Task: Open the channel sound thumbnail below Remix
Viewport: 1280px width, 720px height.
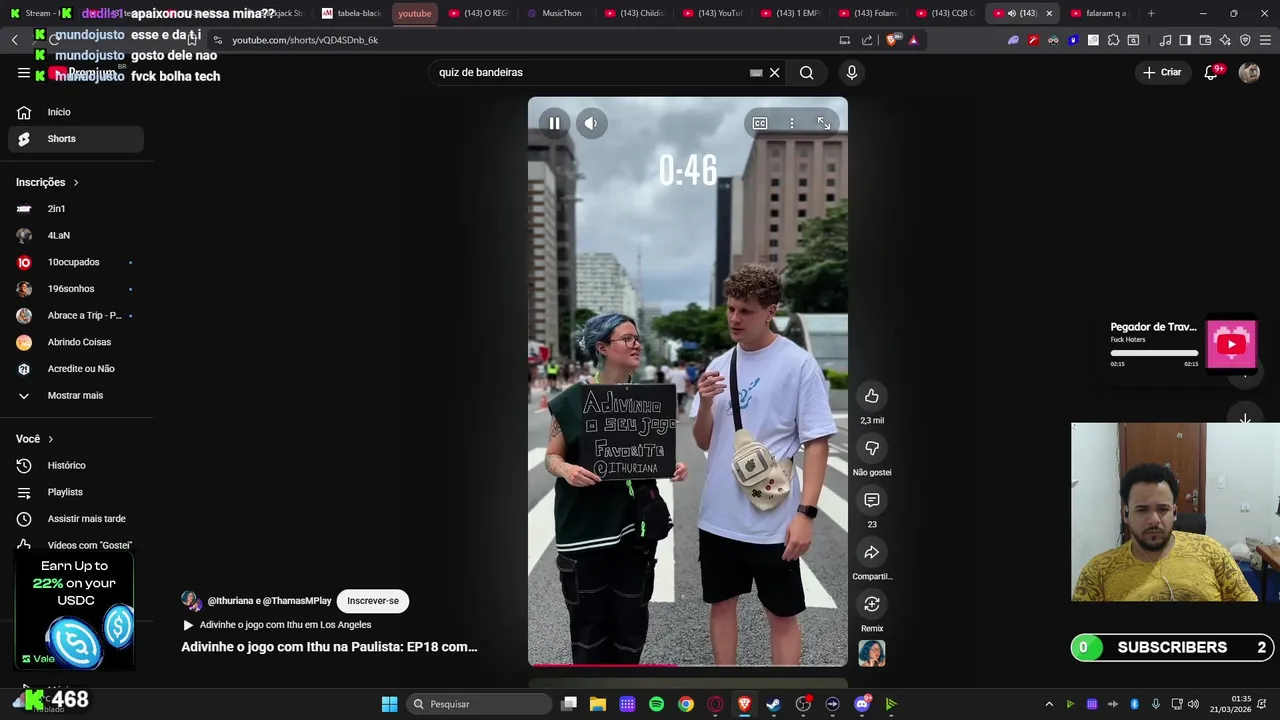Action: [x=872, y=653]
